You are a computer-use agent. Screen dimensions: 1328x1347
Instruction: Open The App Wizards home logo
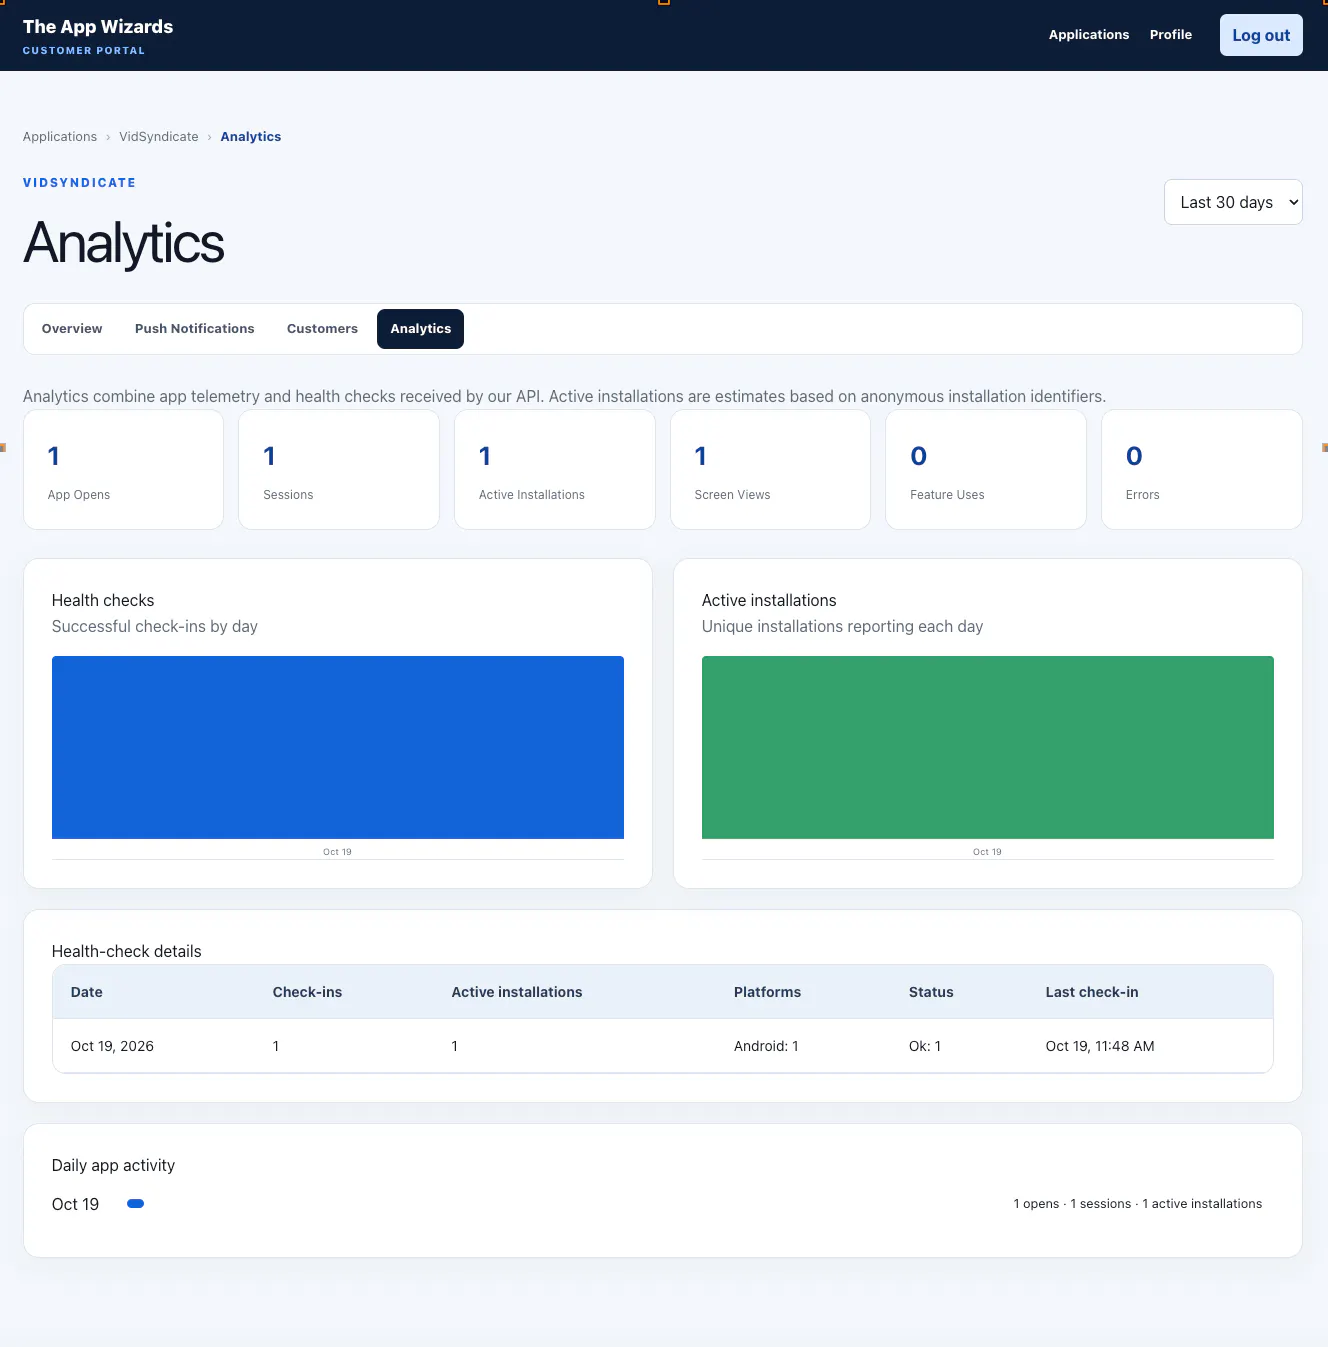click(x=98, y=36)
